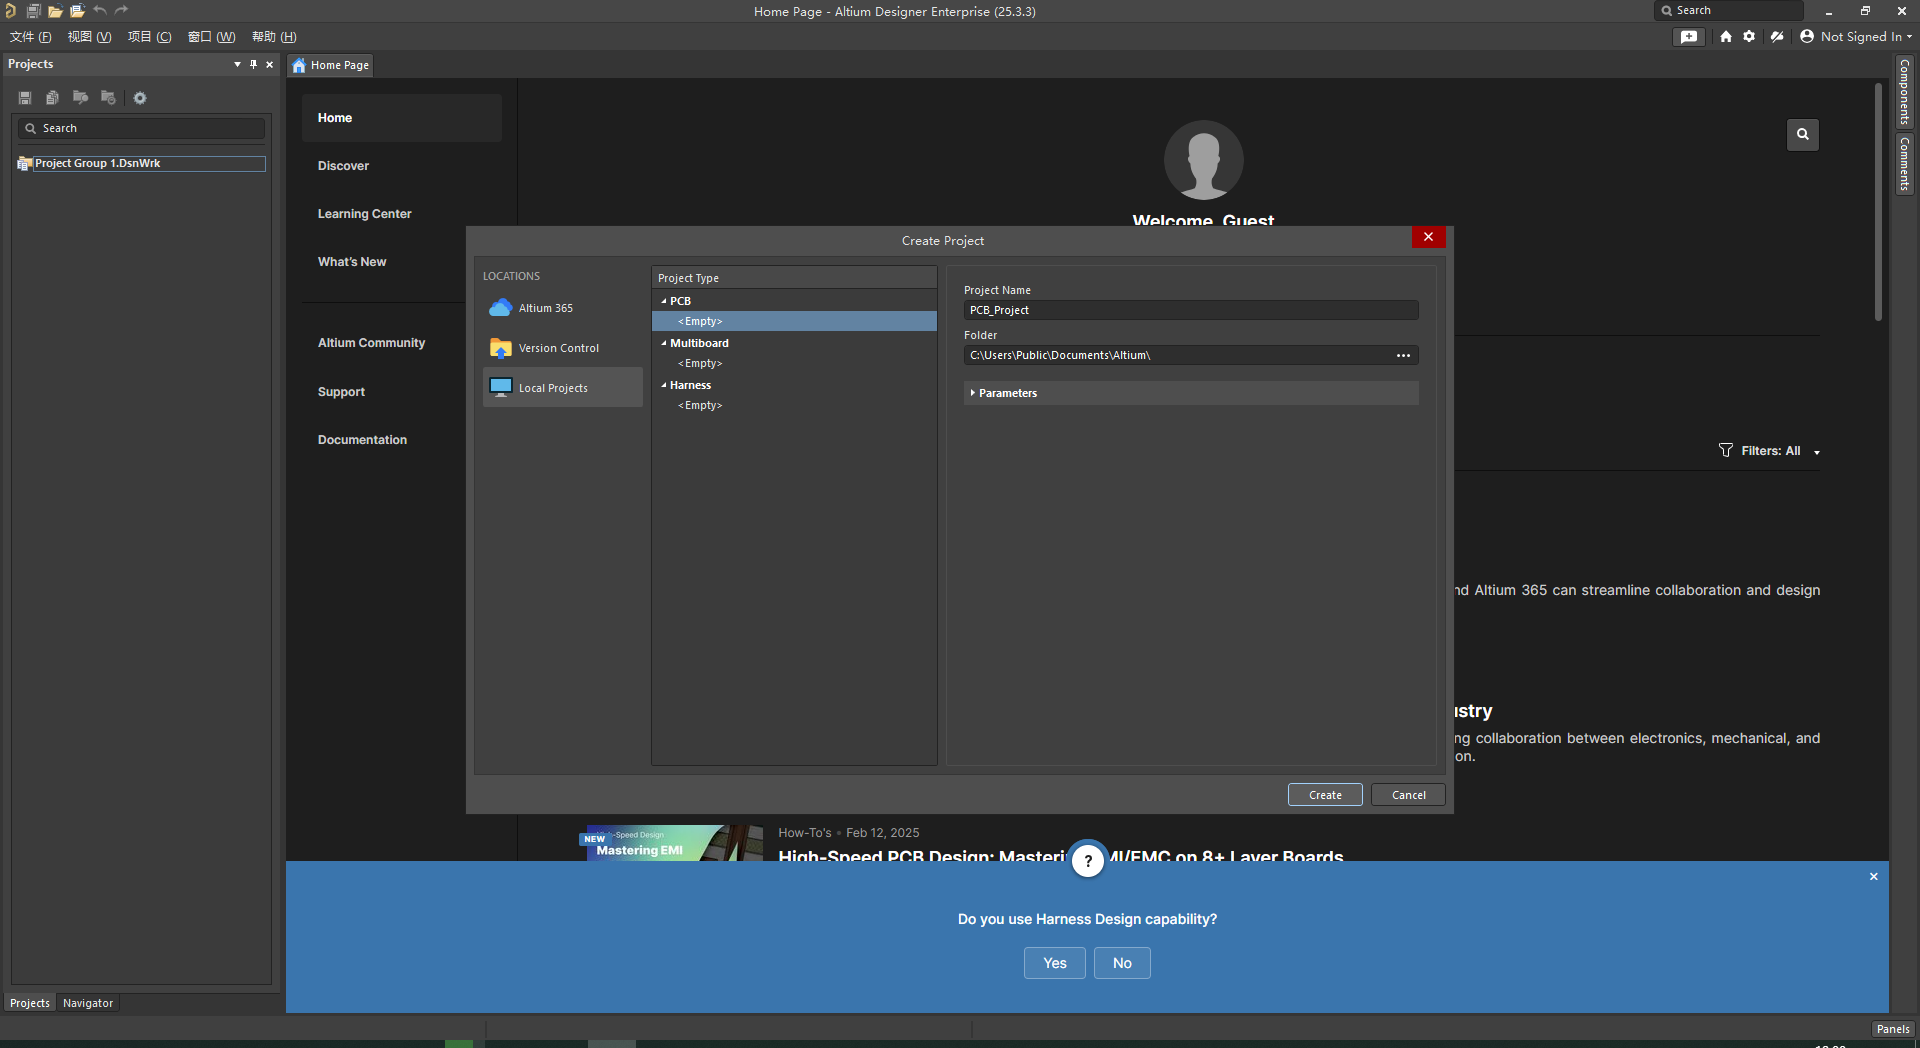Screen dimensions: 1920x1048
Task: Browse folder with the ellipsis button
Action: click(x=1403, y=355)
